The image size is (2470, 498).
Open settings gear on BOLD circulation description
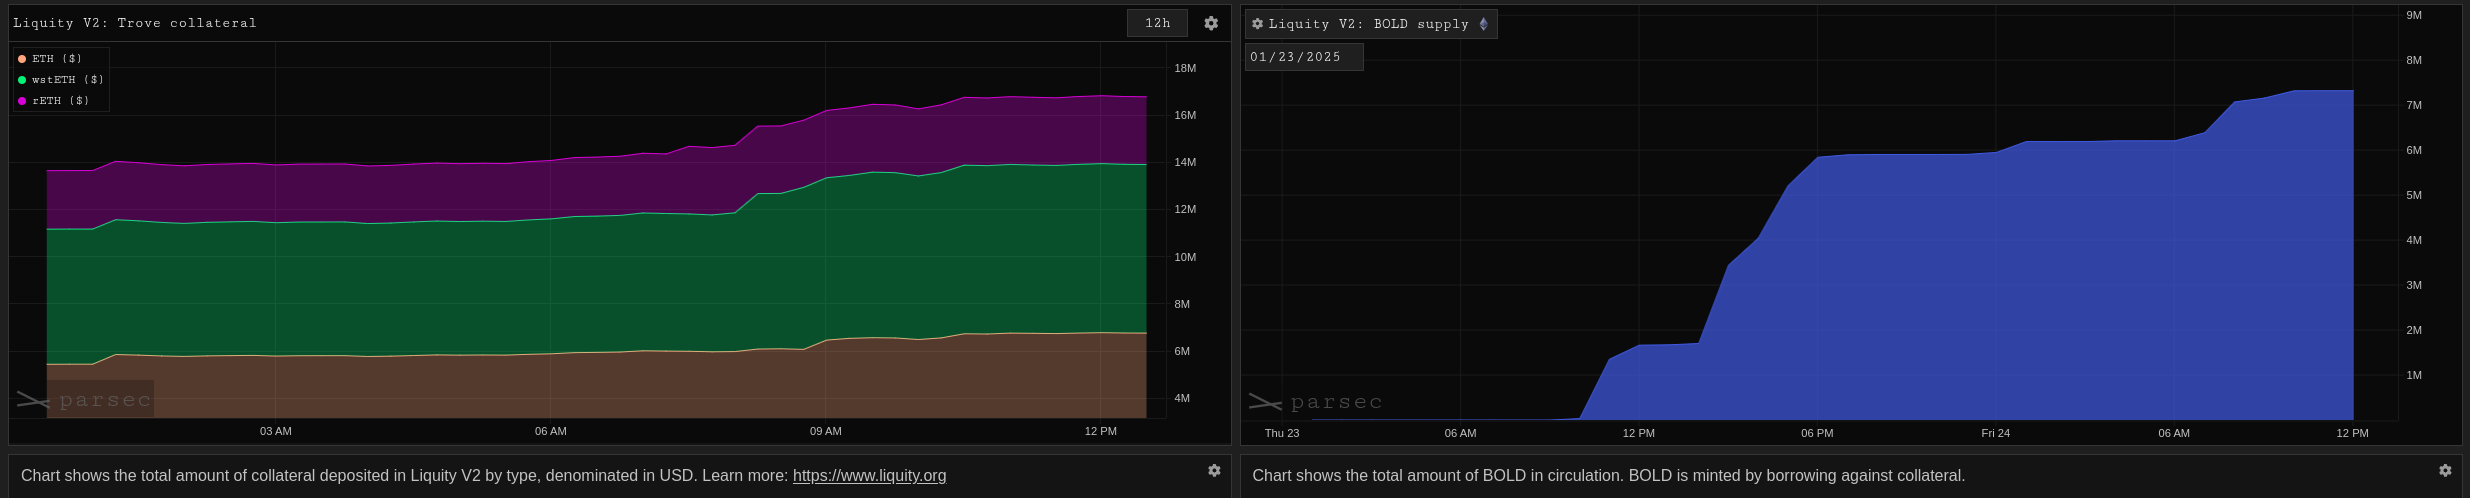(x=2445, y=470)
